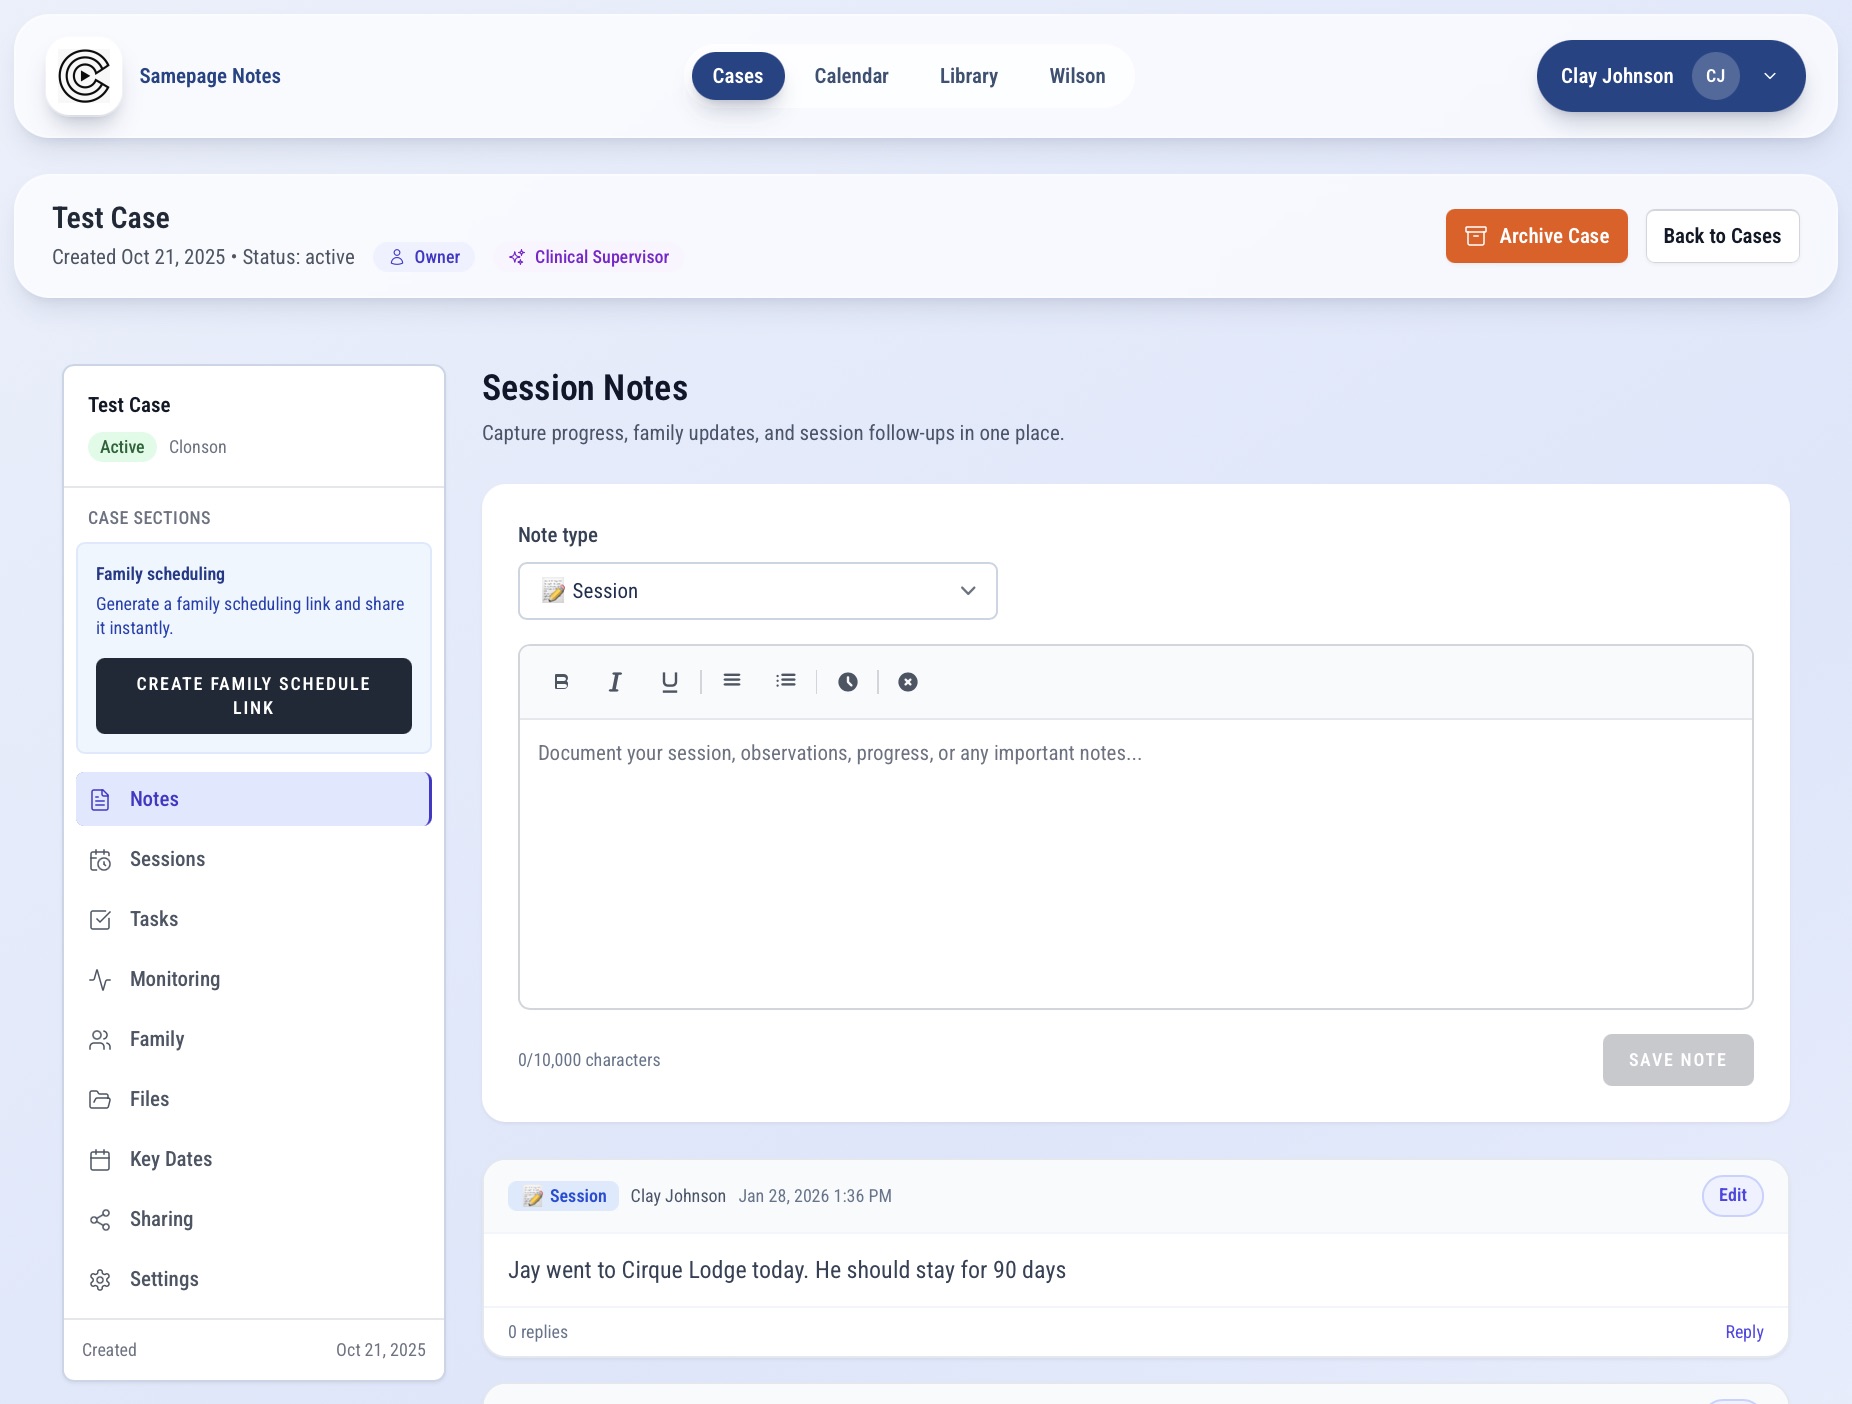The image size is (1852, 1404).
Task: Open Key Dates via calendar icon
Action: [101, 1159]
